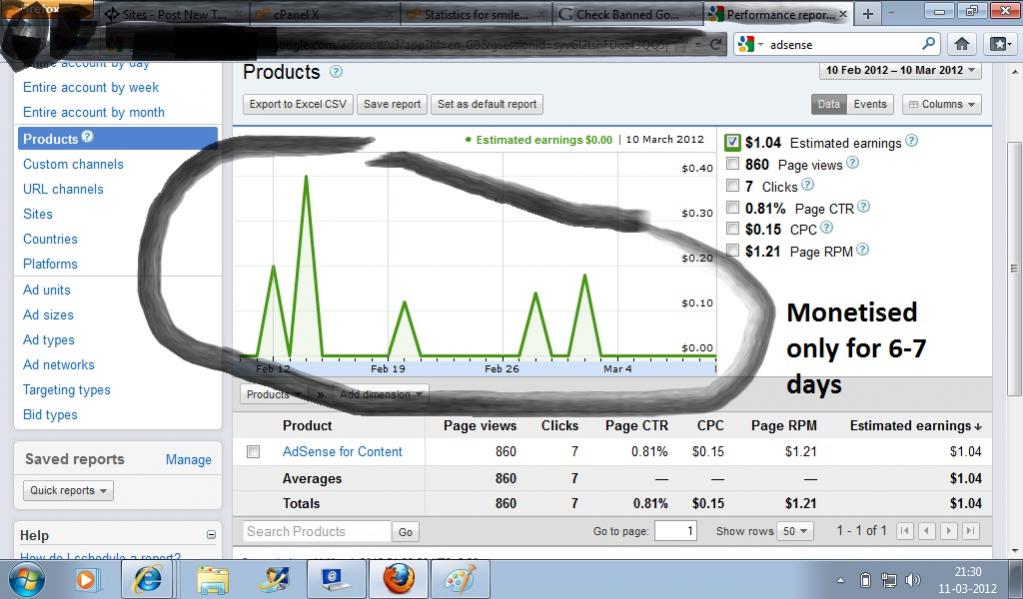The width and height of the screenshot is (1023, 599).
Task: Open the date range dropdown
Action: 900,70
